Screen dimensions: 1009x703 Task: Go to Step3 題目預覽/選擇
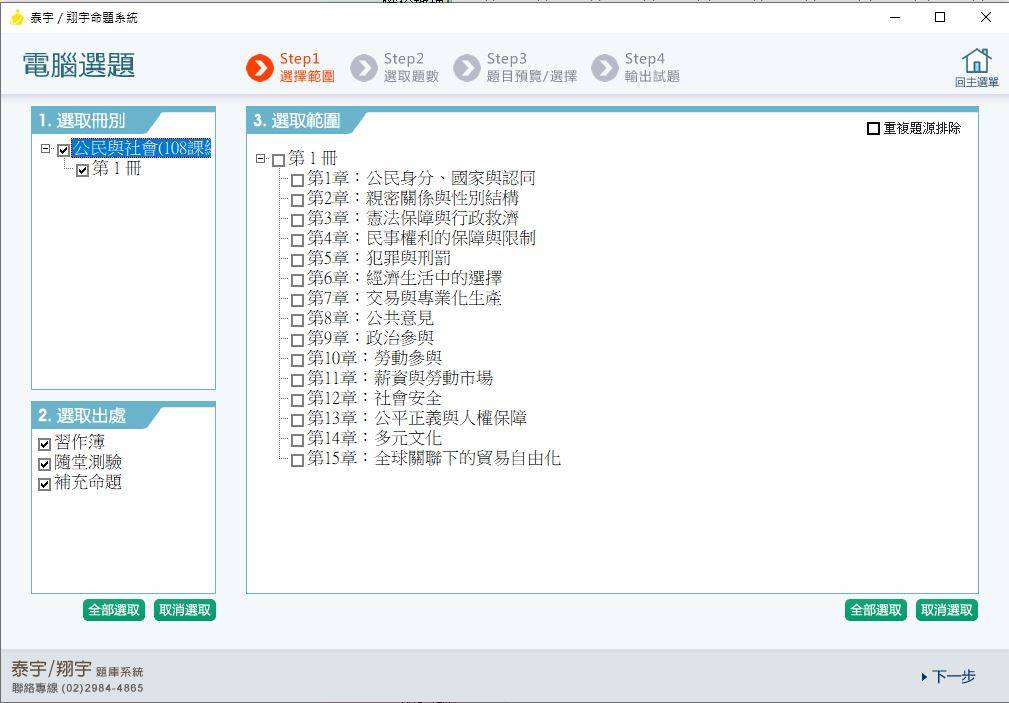click(532, 68)
